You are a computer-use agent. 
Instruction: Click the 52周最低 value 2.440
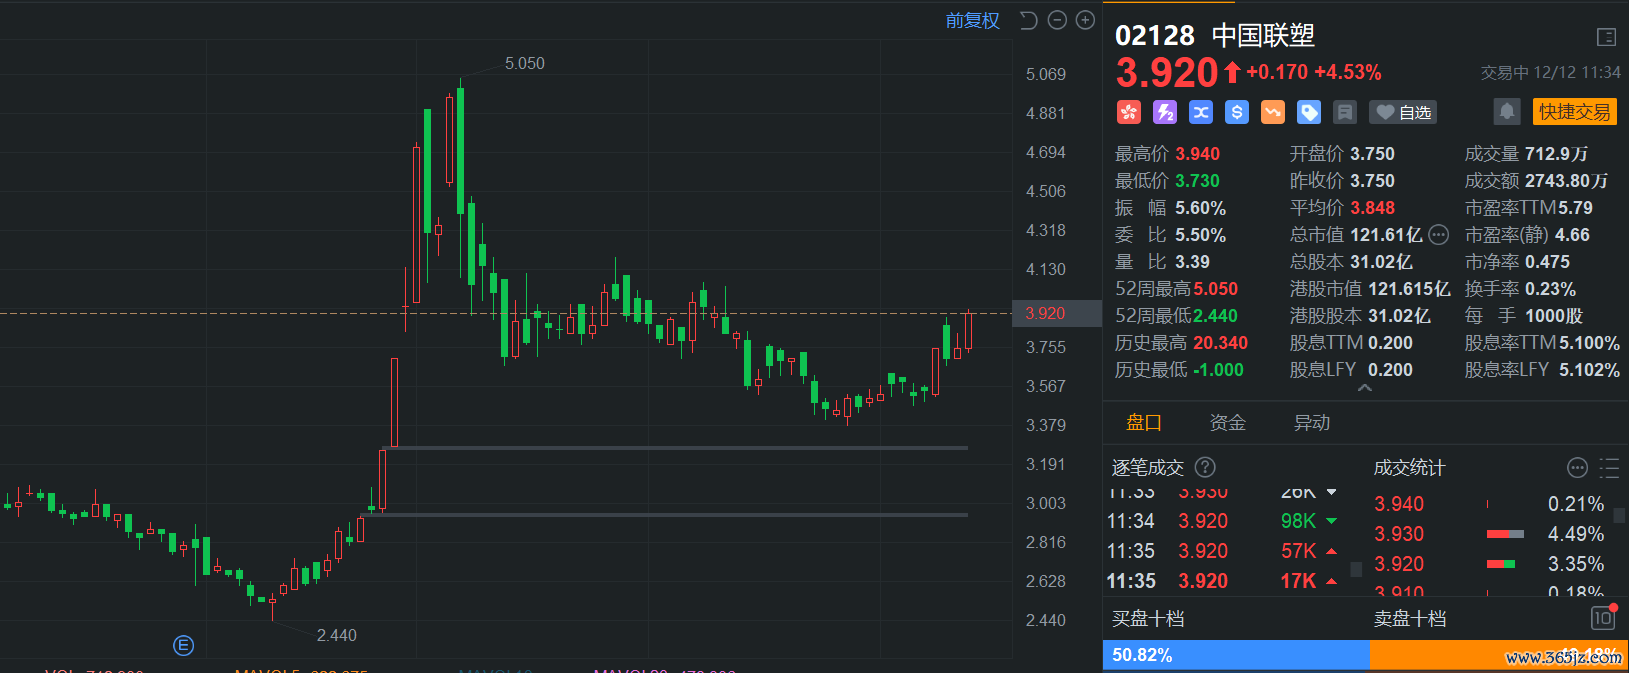click(1216, 316)
